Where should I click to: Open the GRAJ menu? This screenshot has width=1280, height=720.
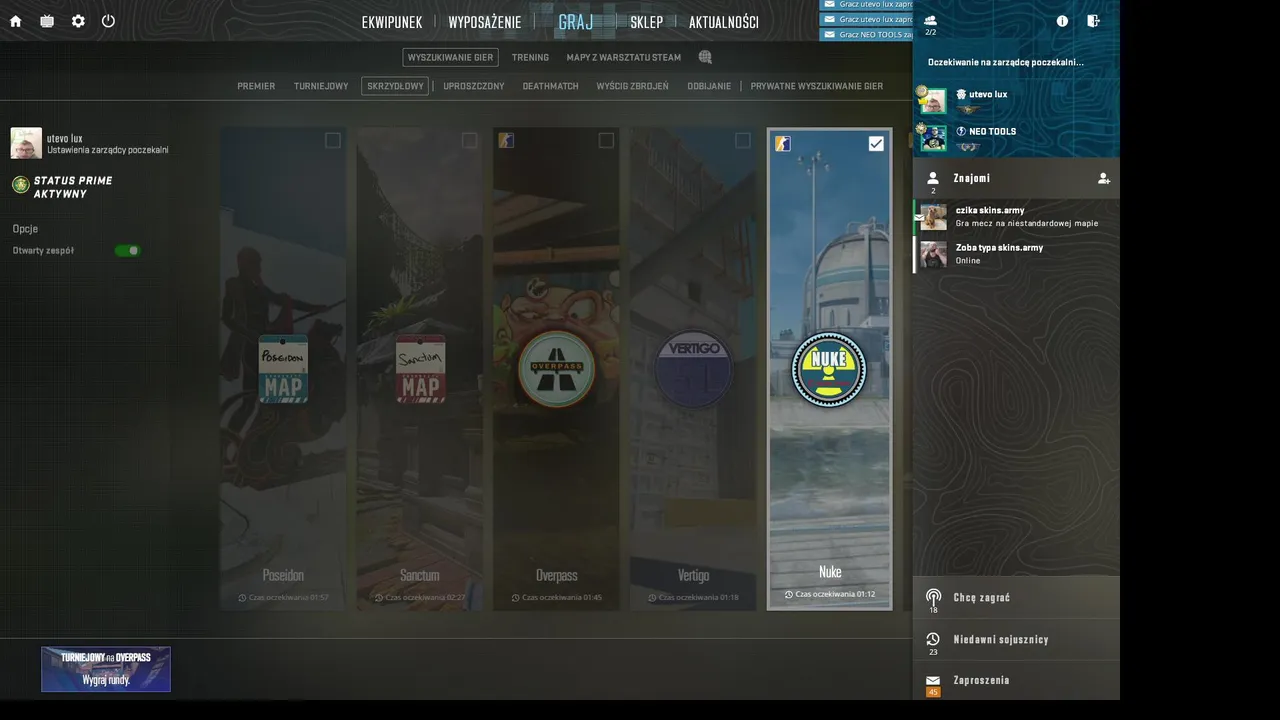tap(576, 22)
